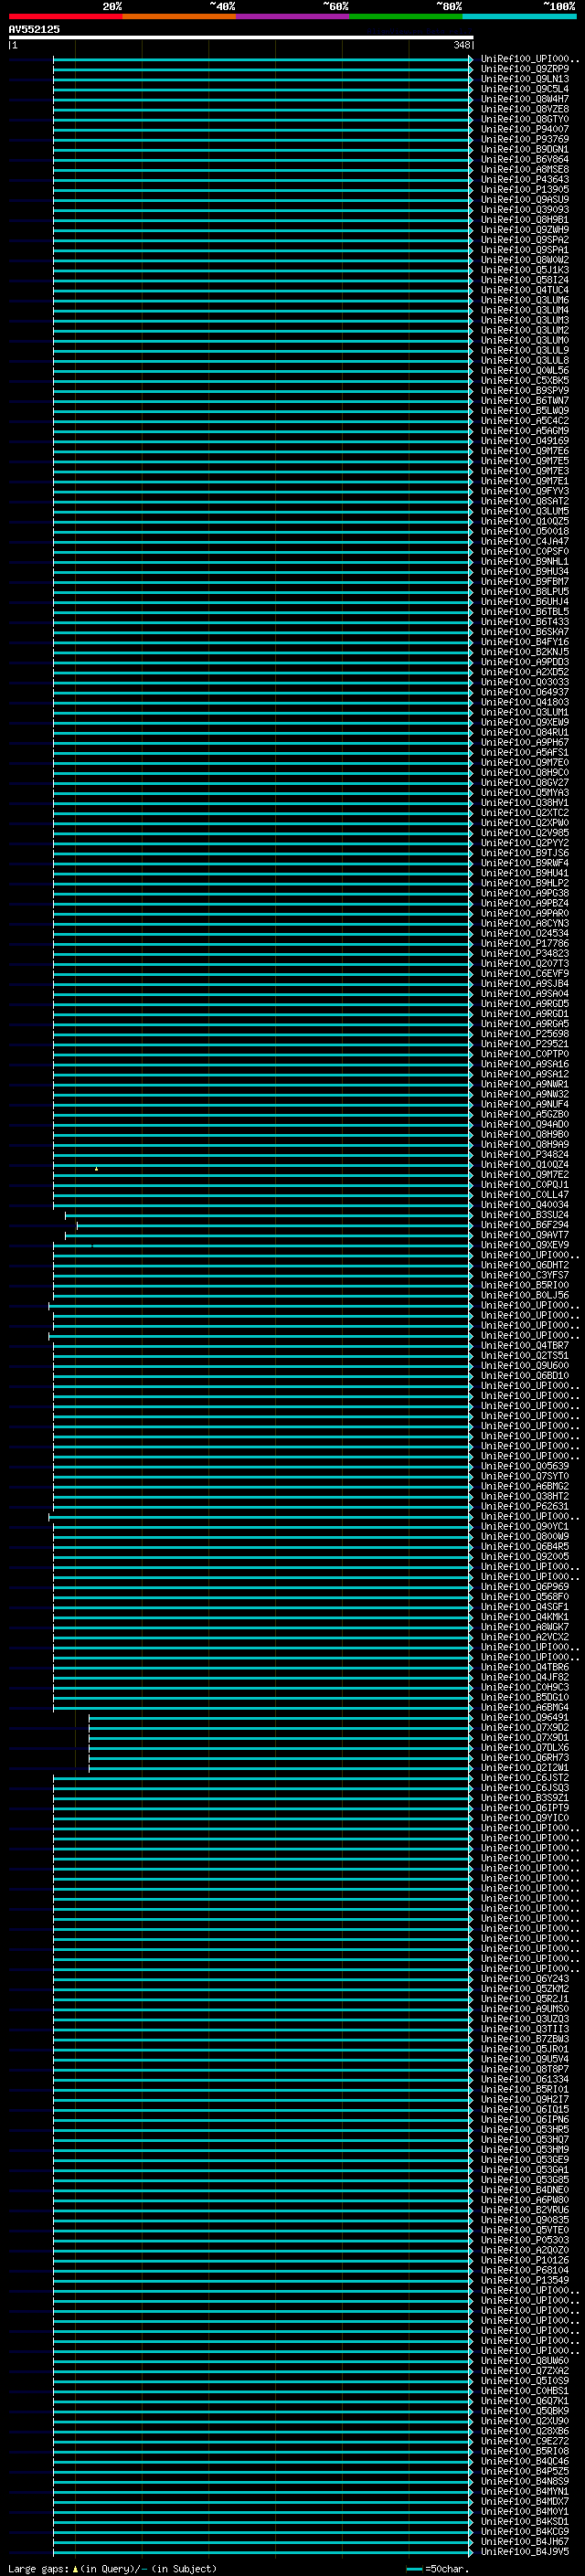Click the red 20% identity legend bar
This screenshot has height=2576, width=585.
point(65,16)
